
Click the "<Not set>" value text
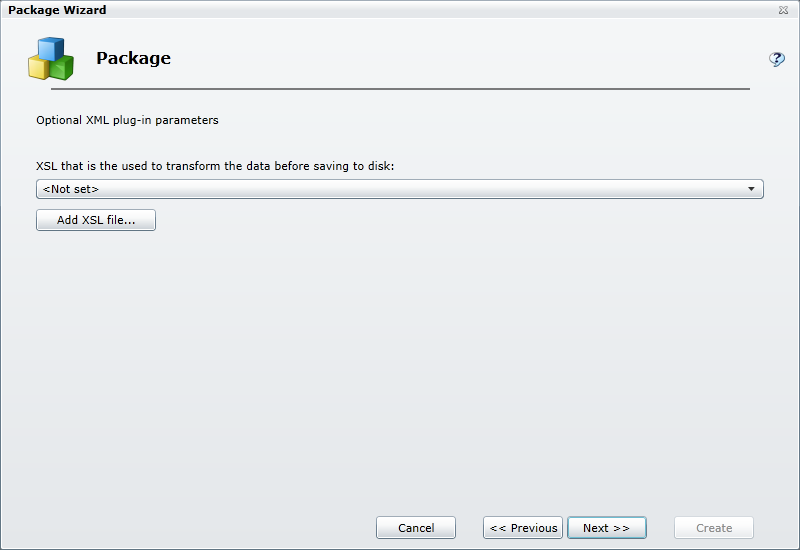[71, 189]
